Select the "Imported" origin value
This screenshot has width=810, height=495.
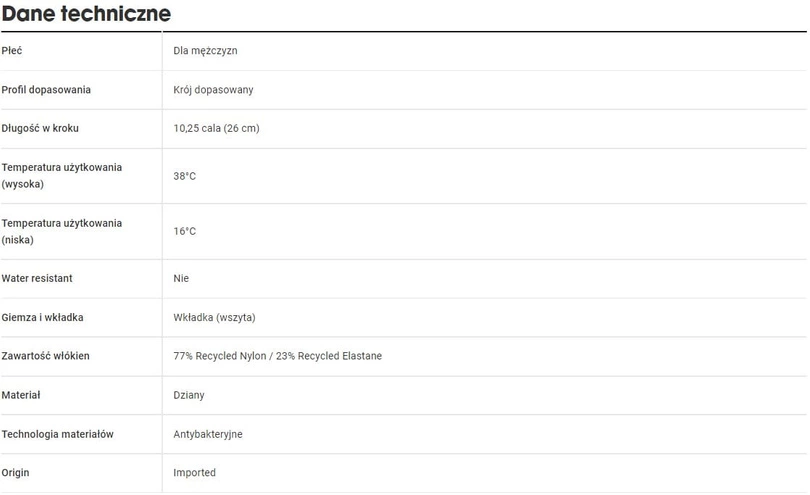click(x=194, y=473)
